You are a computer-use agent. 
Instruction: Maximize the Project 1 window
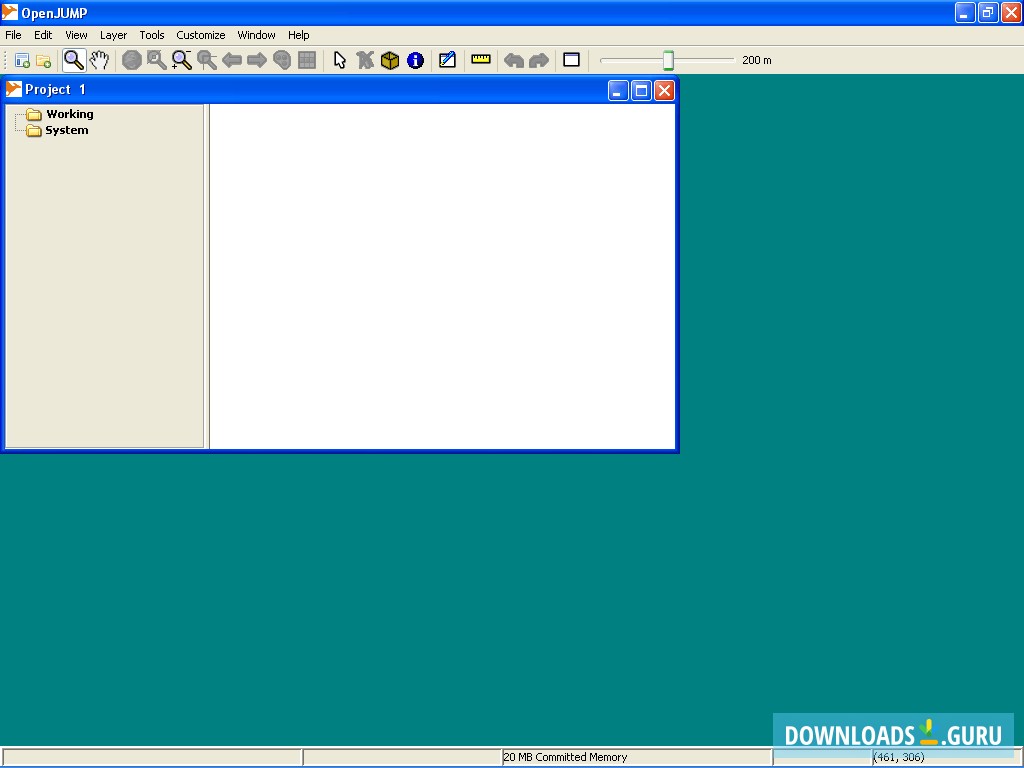[x=641, y=90]
